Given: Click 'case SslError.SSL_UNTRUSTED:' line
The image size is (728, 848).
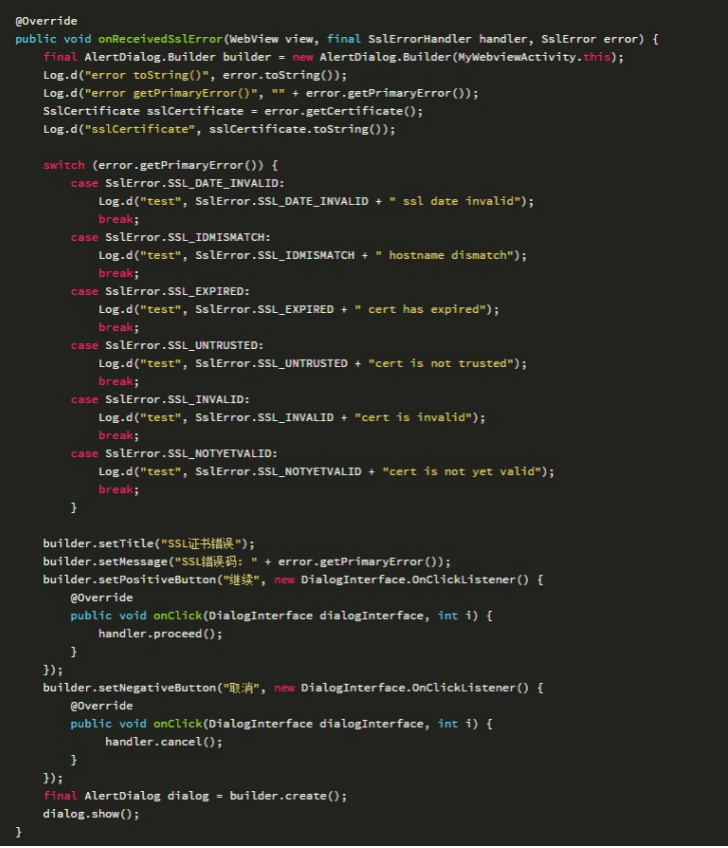Looking at the screenshot, I should pos(167,346).
